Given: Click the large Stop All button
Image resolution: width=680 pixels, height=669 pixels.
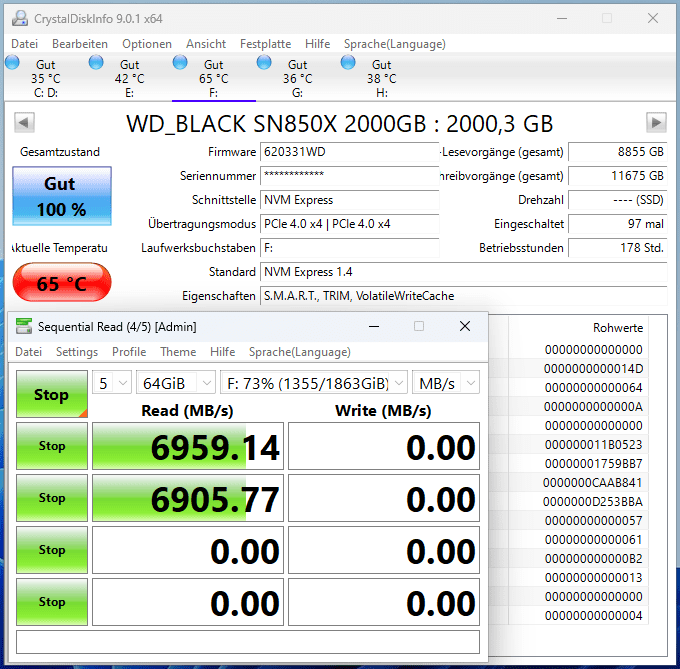Looking at the screenshot, I should (52, 394).
